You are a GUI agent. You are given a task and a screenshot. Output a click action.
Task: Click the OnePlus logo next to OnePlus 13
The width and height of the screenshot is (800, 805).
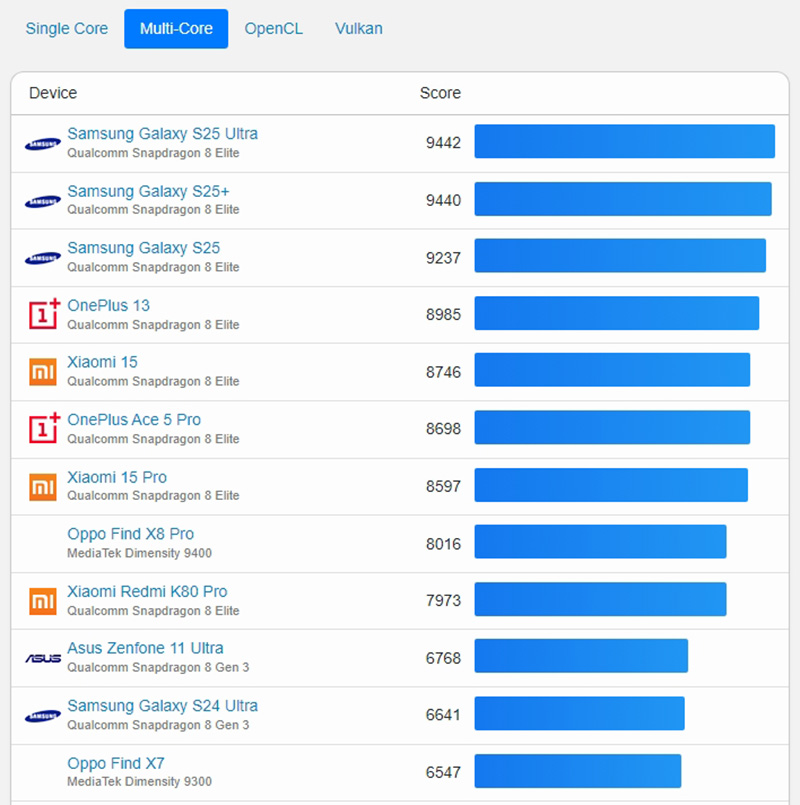pos(44,315)
